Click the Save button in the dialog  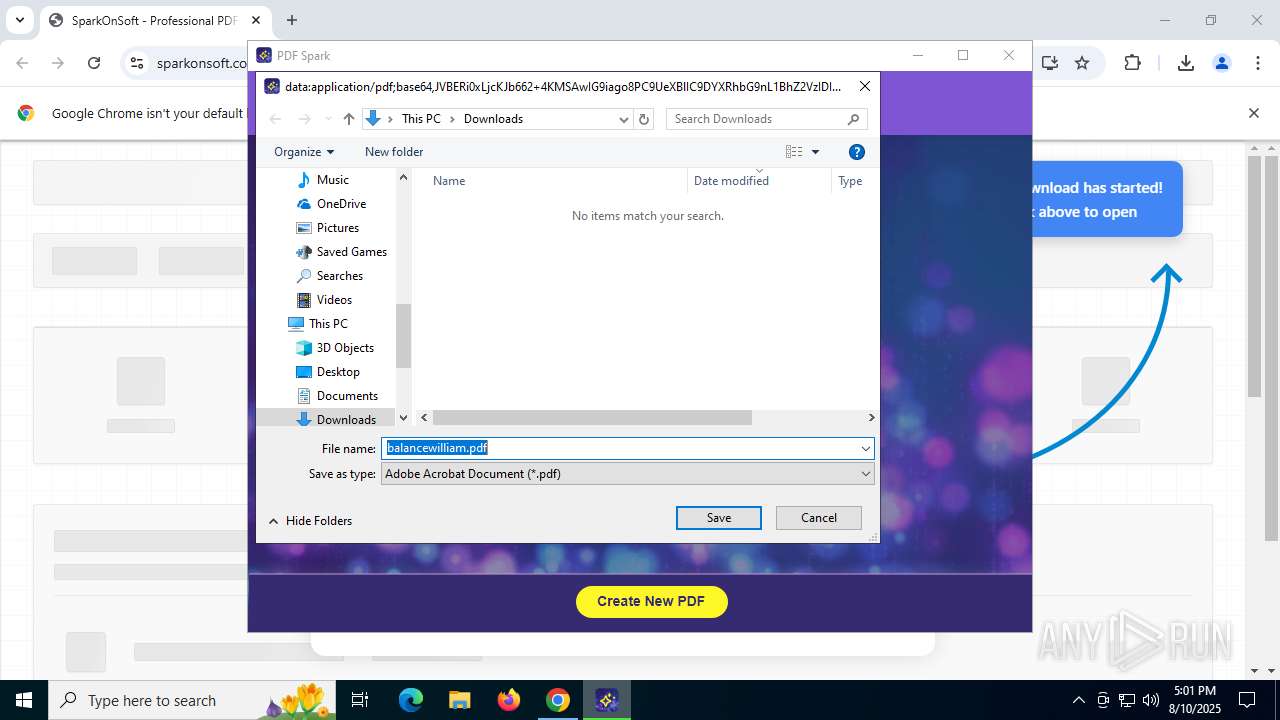click(718, 518)
